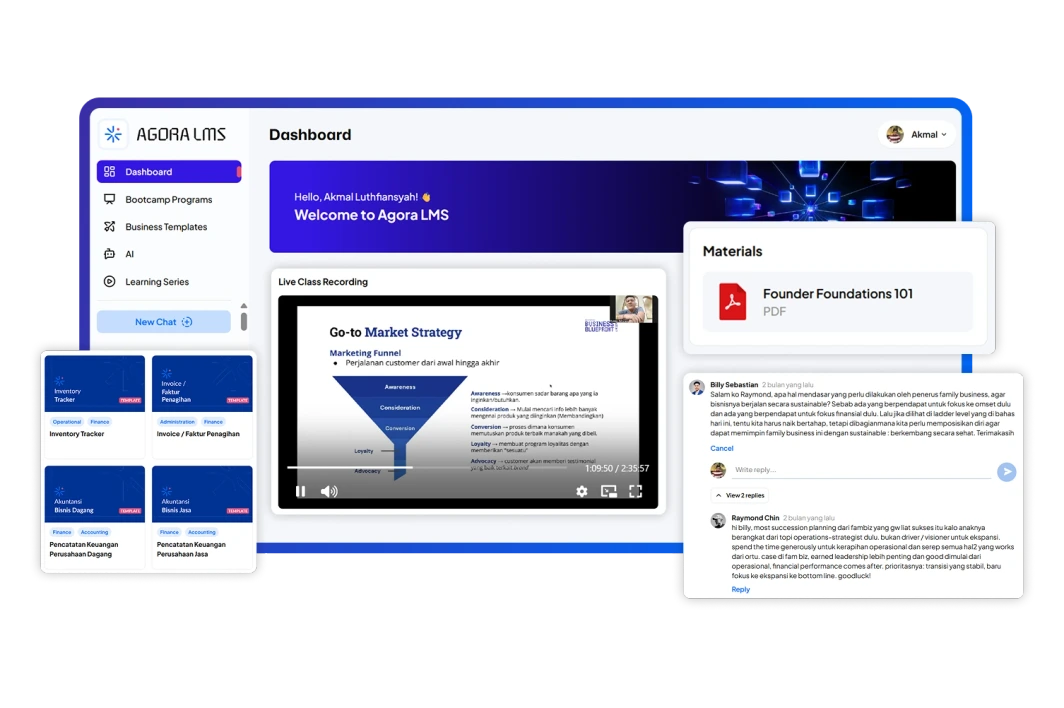1064x708 pixels.
Task: Click the Write reply input field
Action: pyautogui.click(x=860, y=470)
